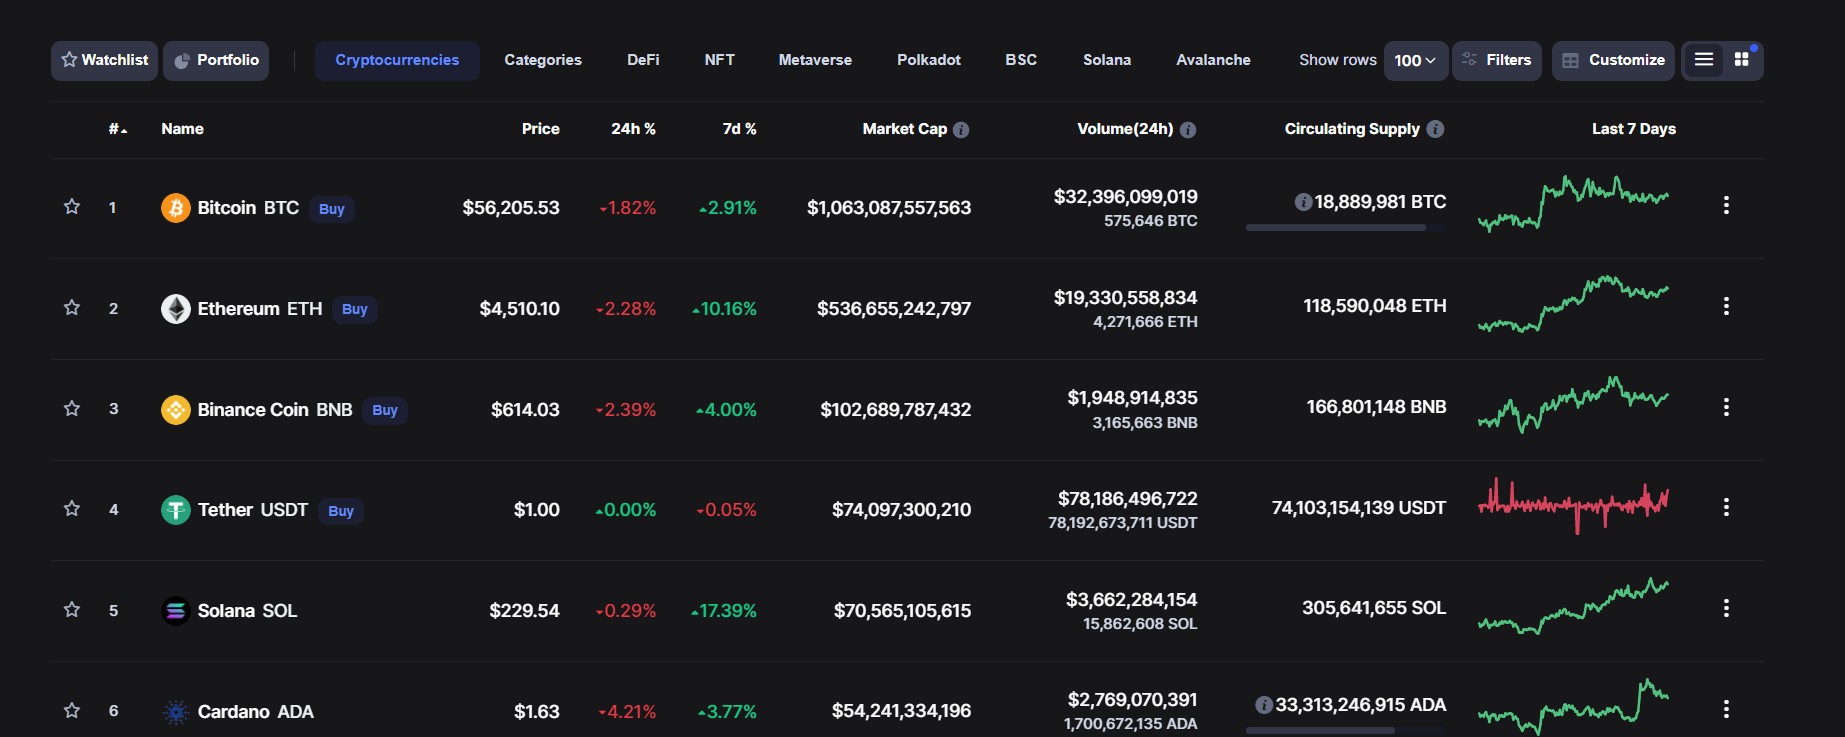The image size is (1845, 737).
Task: Click Buy next to Binance Coin
Action: pyautogui.click(x=385, y=411)
